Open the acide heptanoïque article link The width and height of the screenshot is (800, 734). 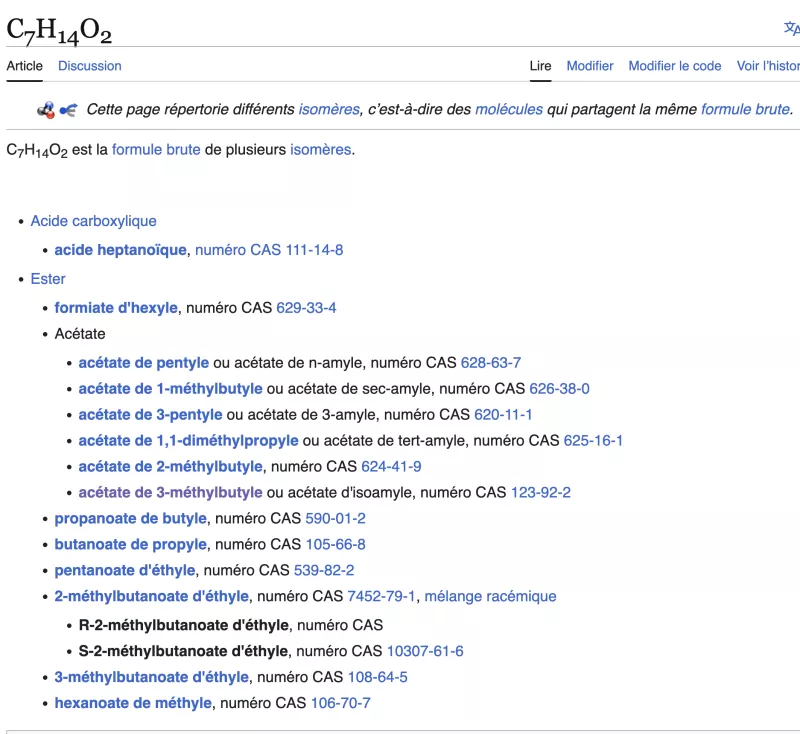120,250
